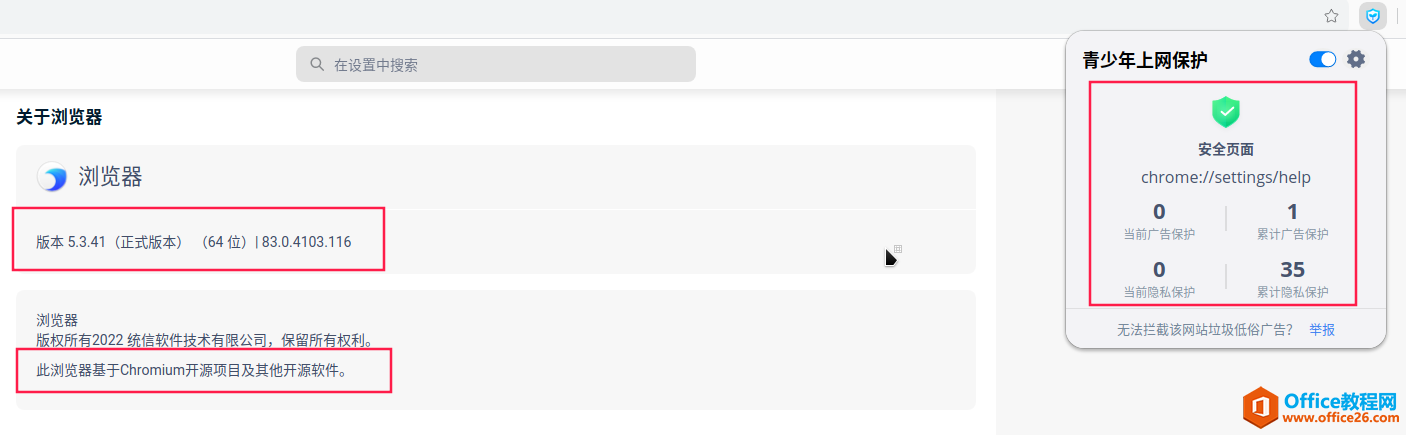Focus the 在设置中搜索 search field

pyautogui.click(x=495, y=64)
